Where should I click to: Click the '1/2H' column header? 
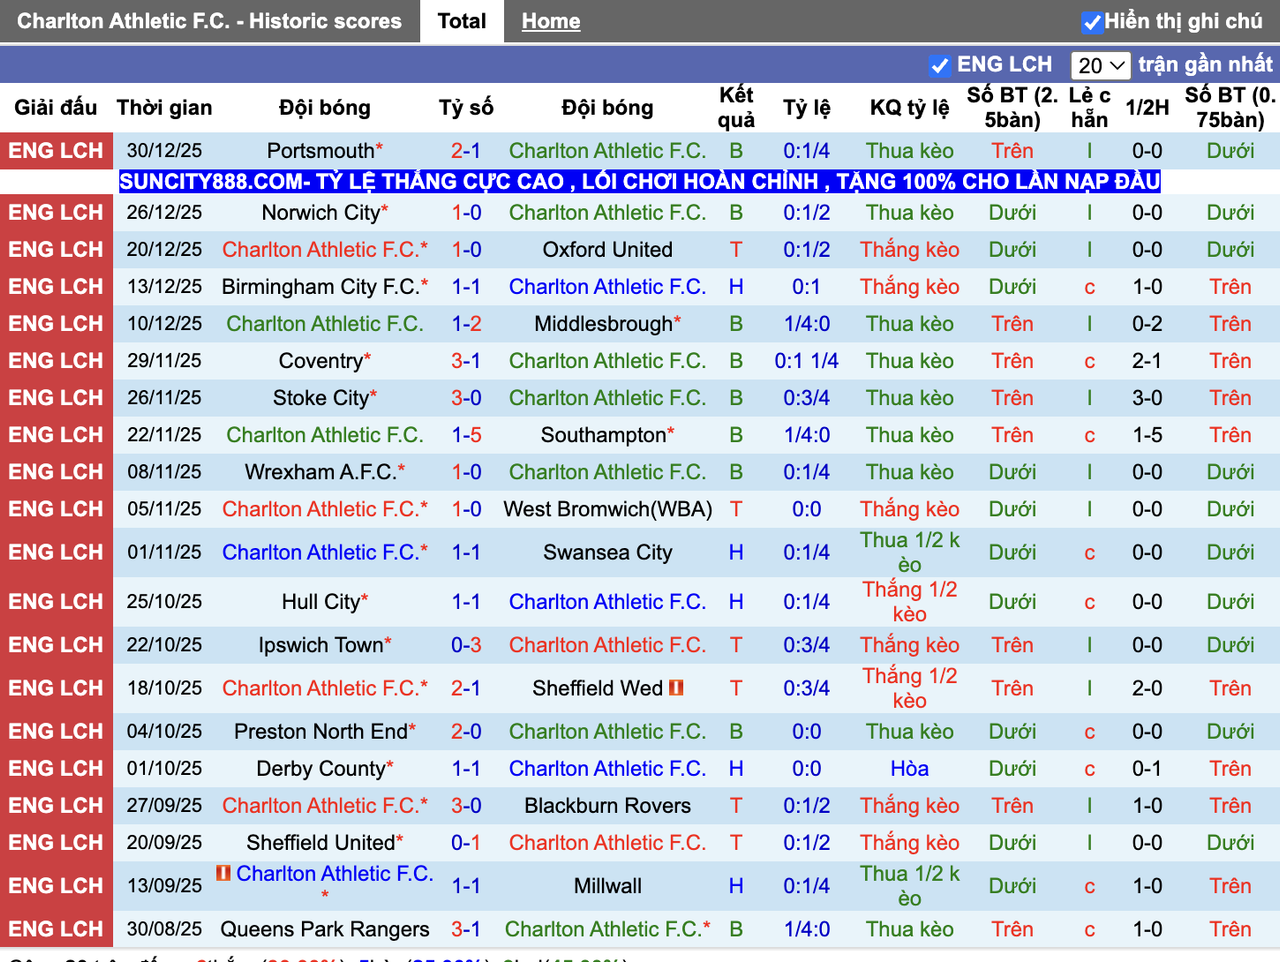(1147, 108)
